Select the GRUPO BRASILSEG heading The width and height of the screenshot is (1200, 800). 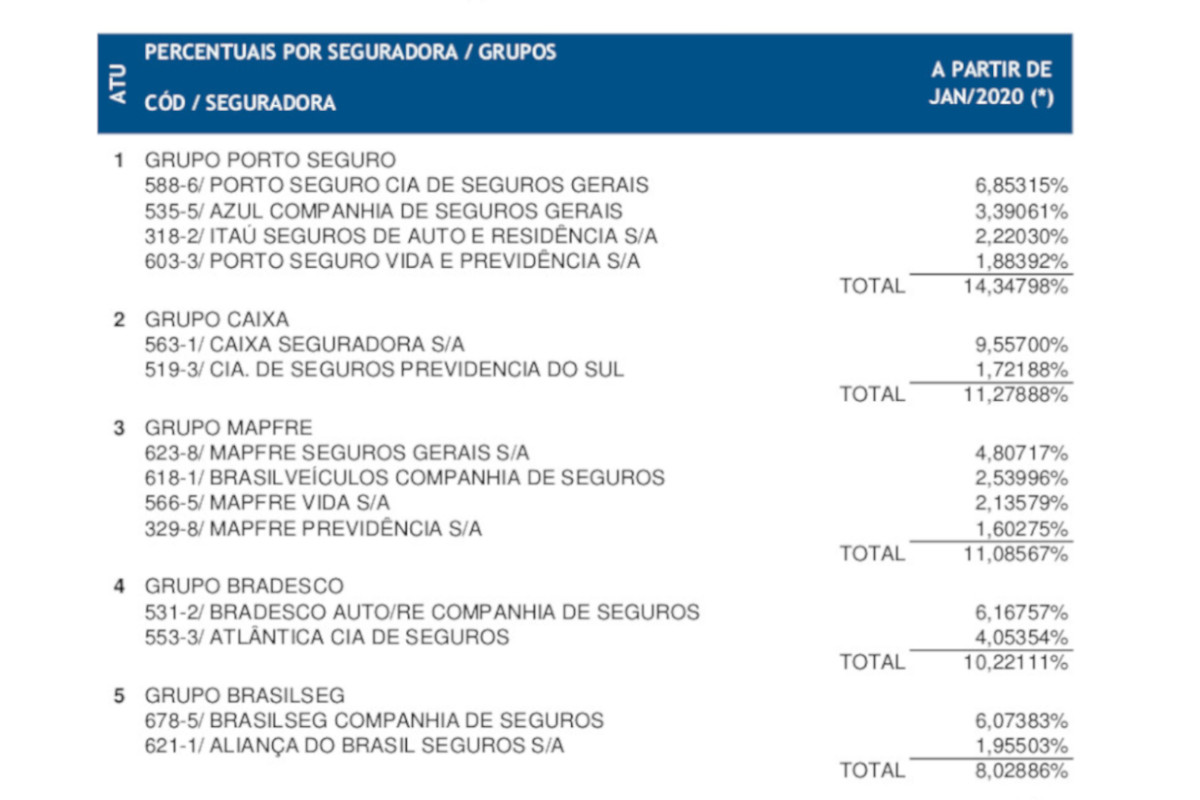(245, 695)
